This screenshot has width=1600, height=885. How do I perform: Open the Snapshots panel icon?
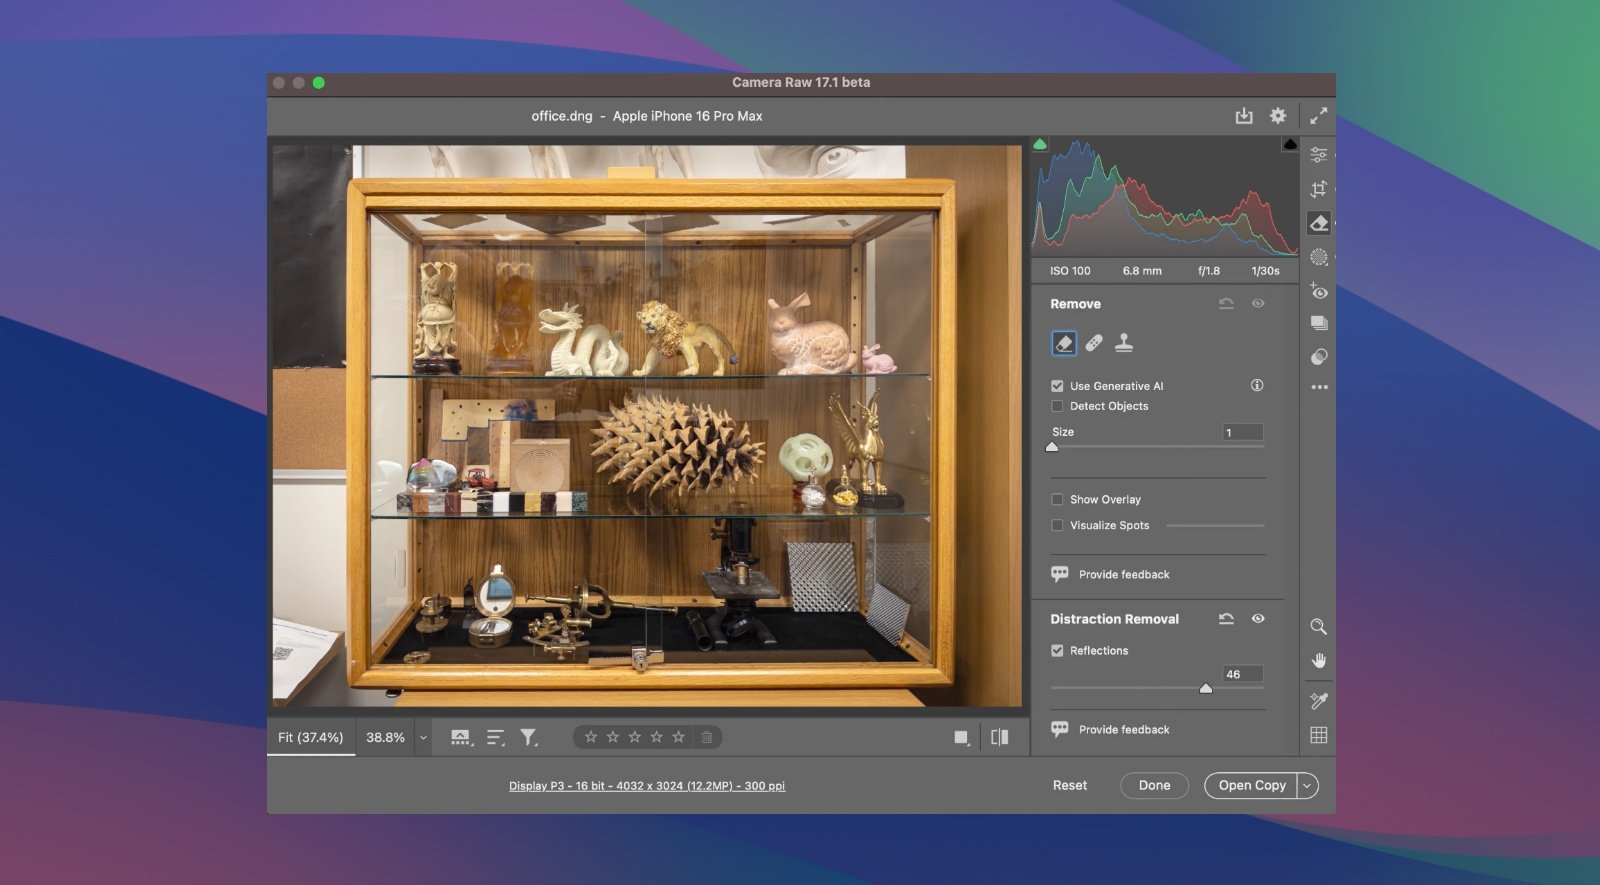pos(1319,323)
